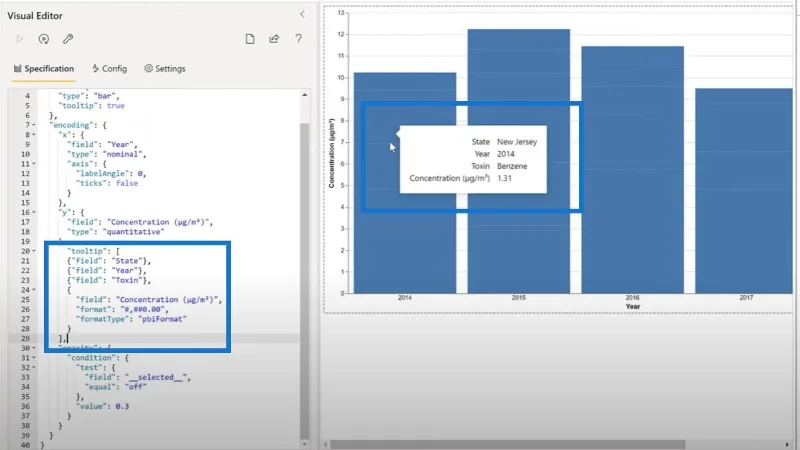This screenshot has height=450, width=800.
Task: Click "type": "nominal" code line
Action: [x=107, y=154]
